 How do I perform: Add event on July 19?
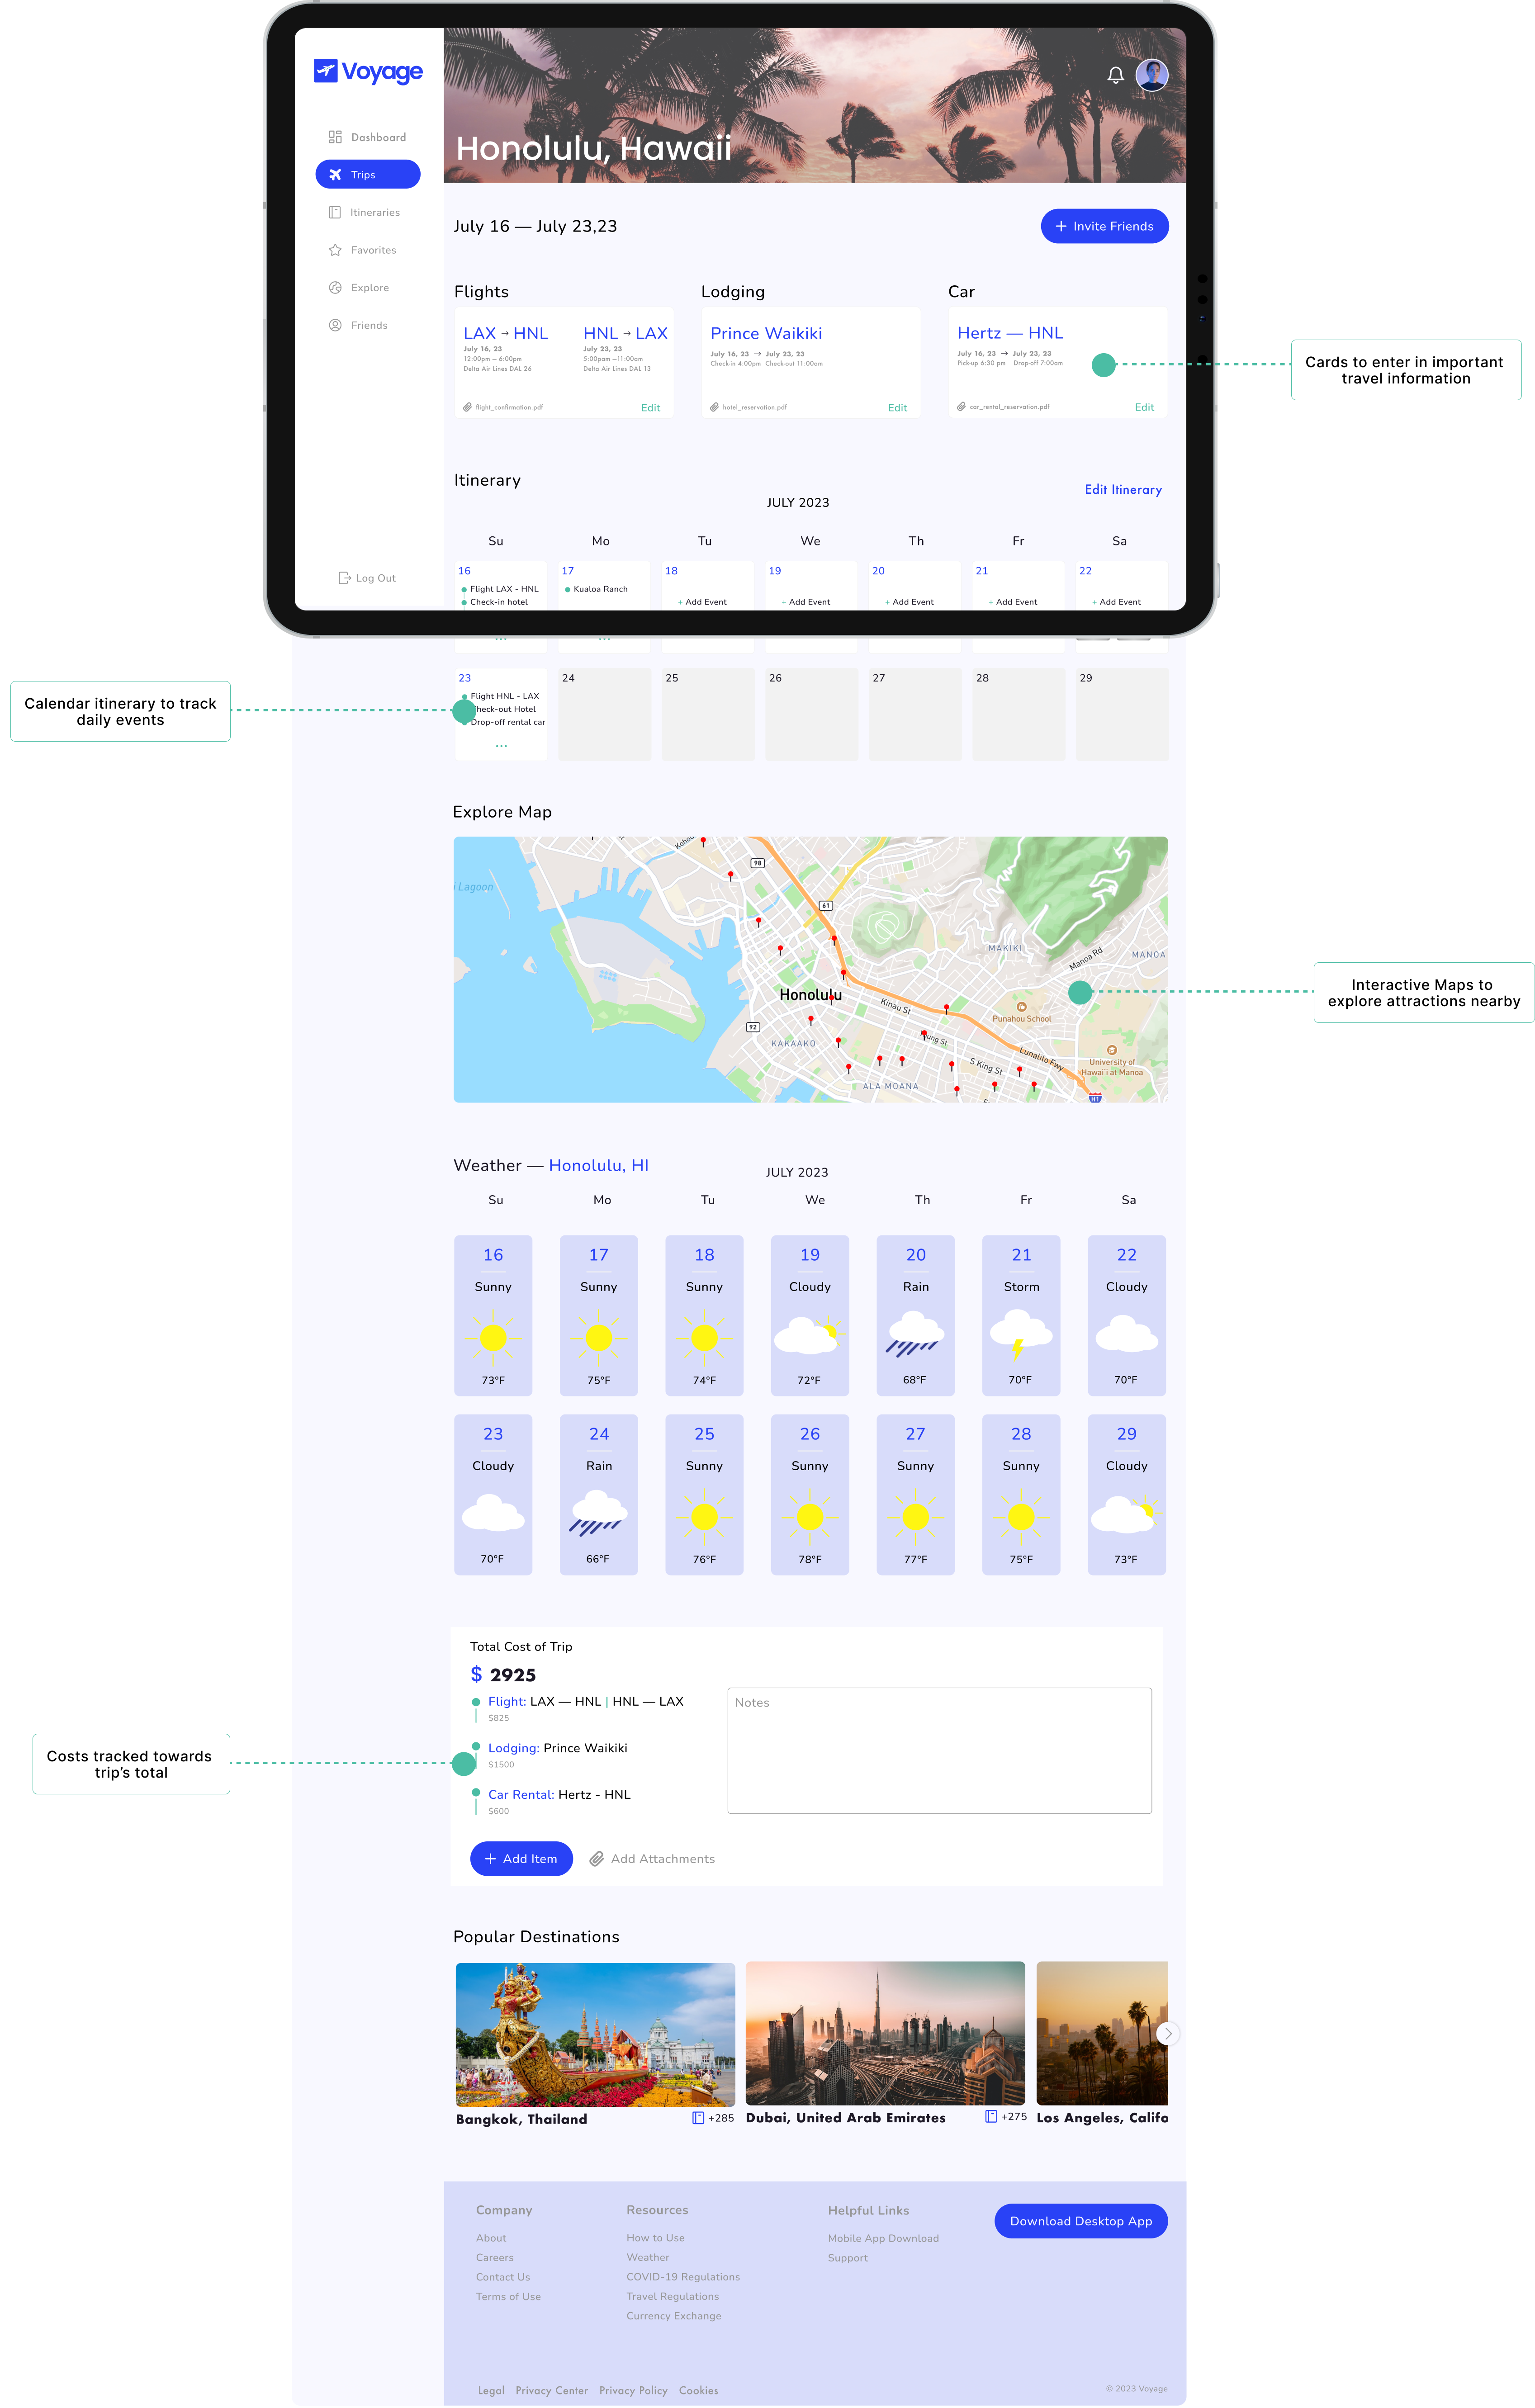806,602
